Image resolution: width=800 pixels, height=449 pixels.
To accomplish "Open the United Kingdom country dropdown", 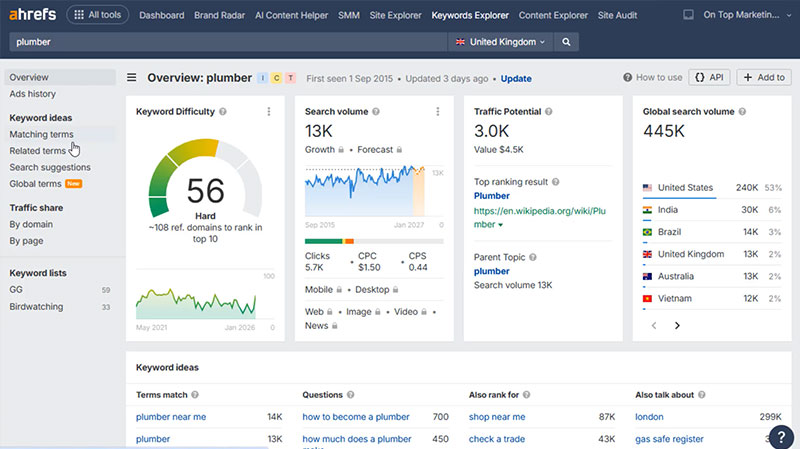I will [x=501, y=42].
